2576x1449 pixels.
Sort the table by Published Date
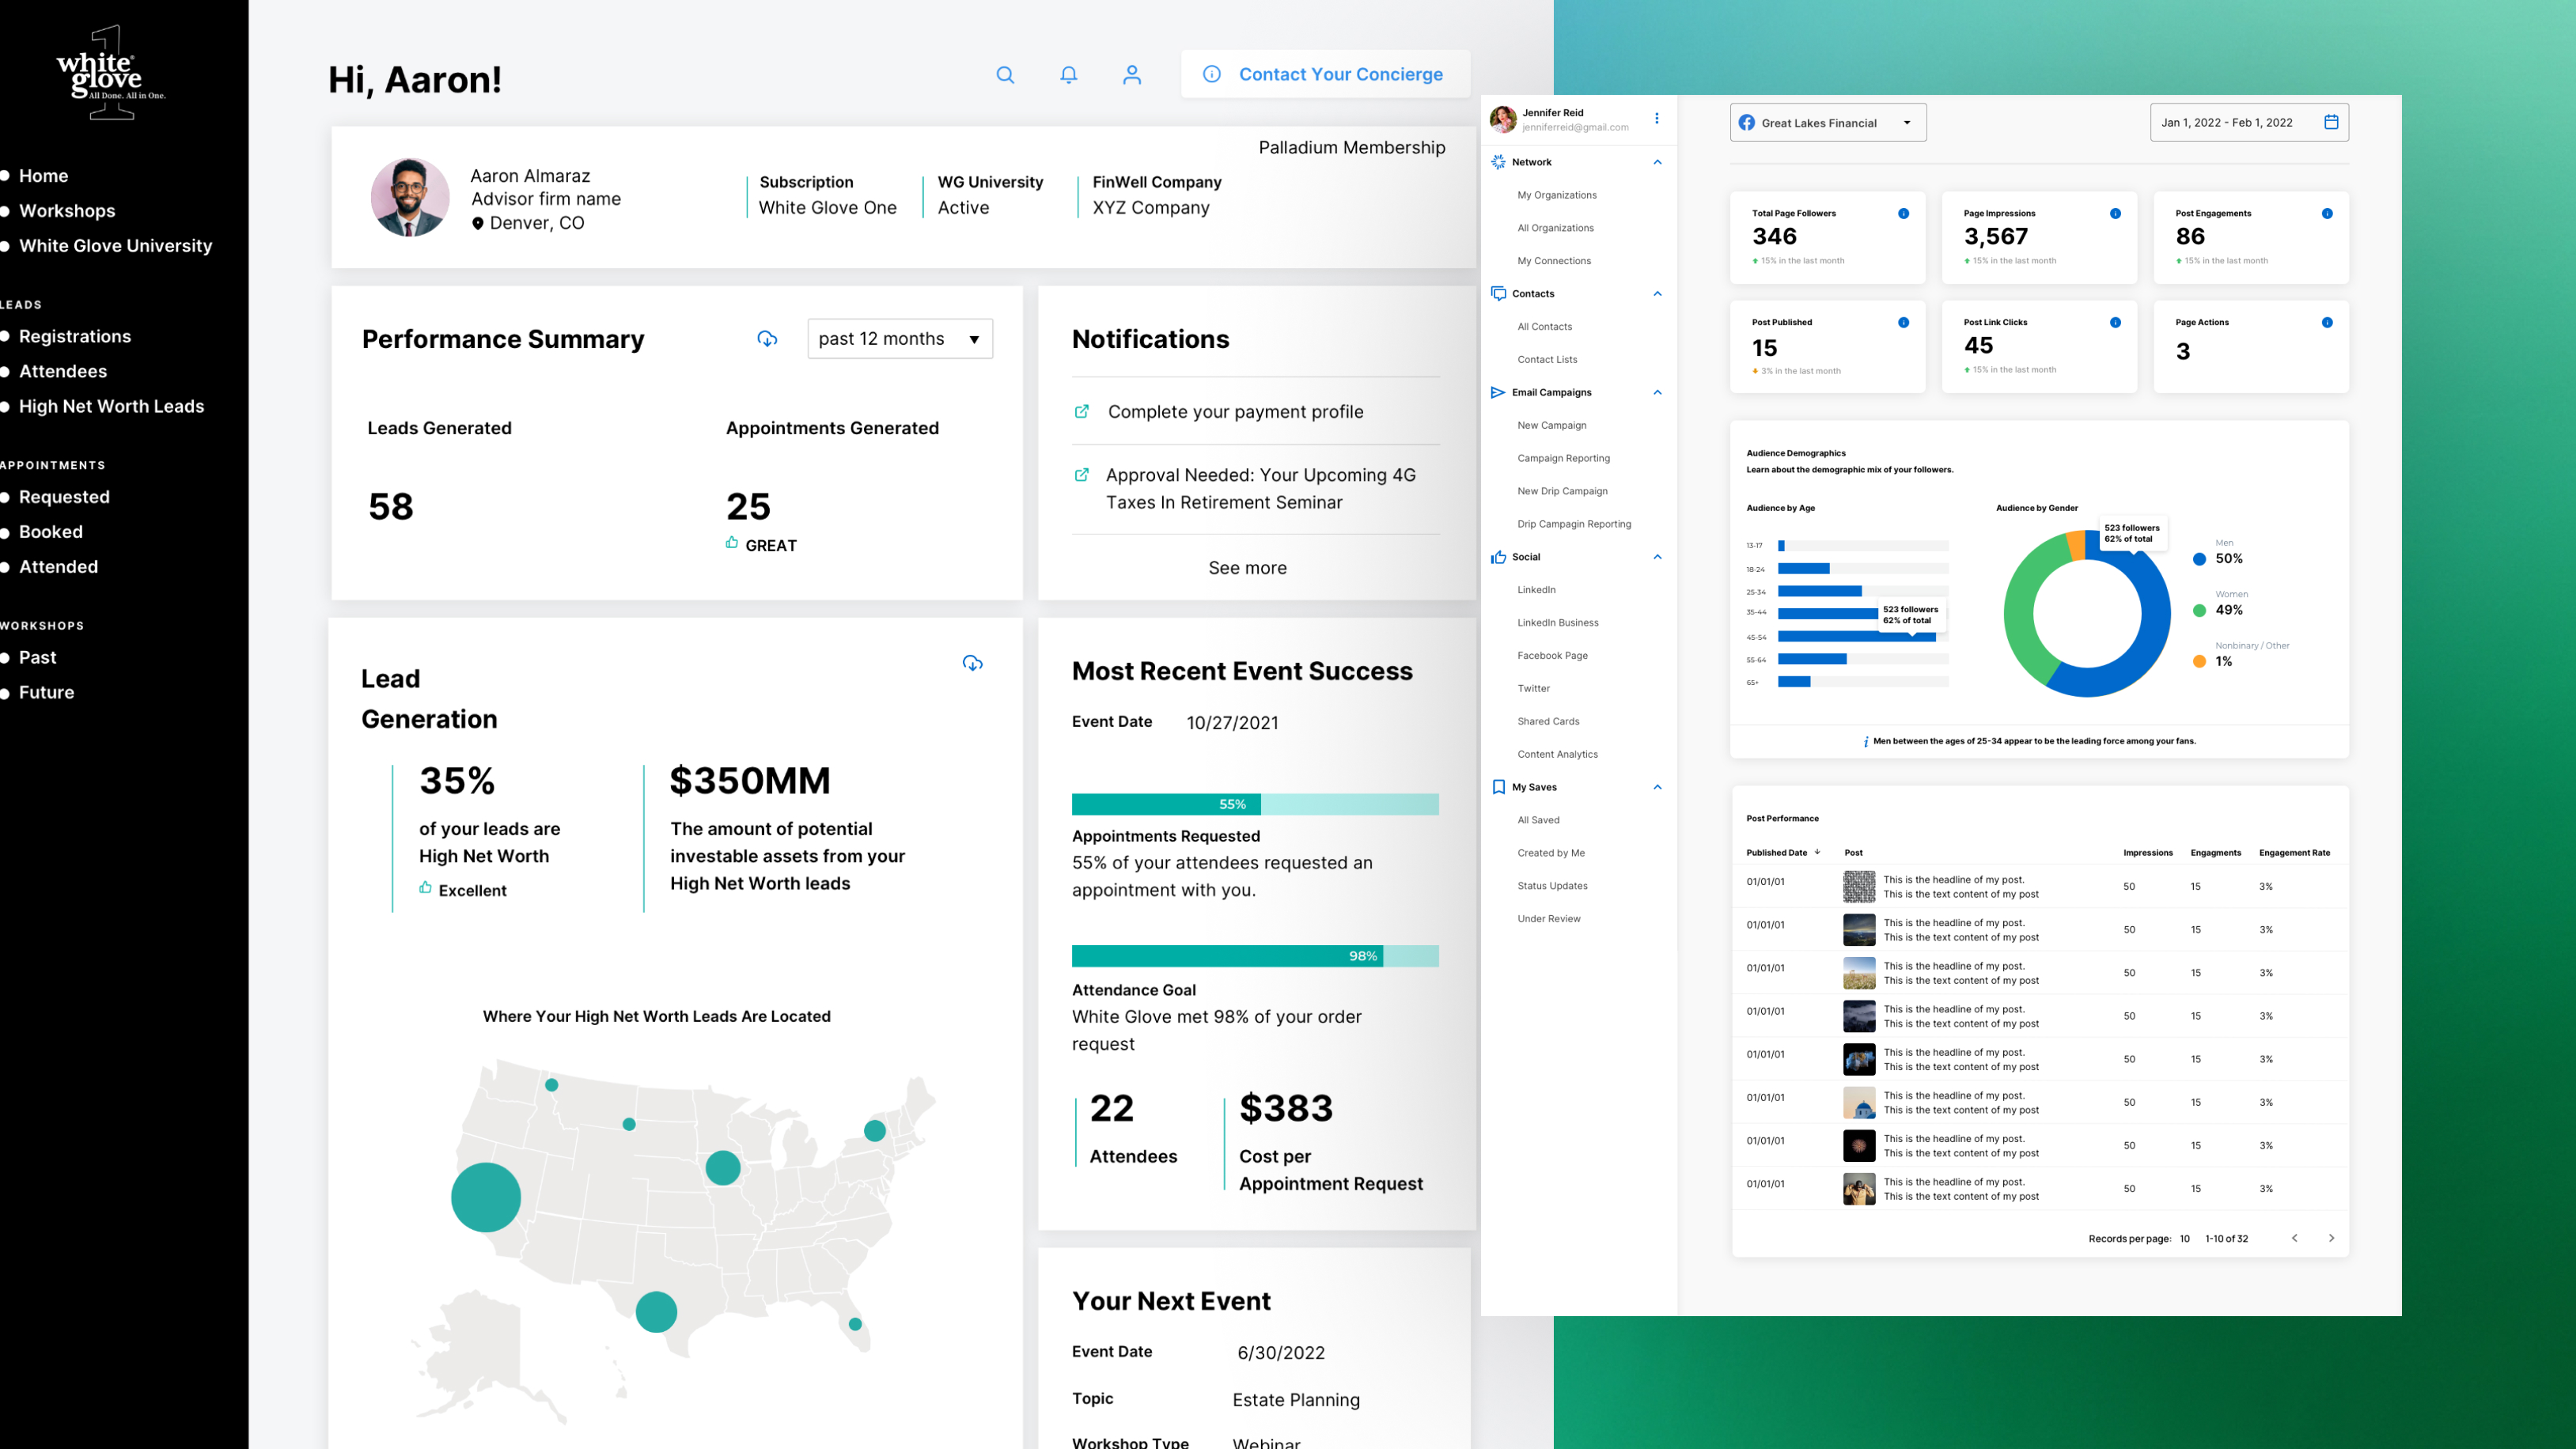coord(1782,853)
